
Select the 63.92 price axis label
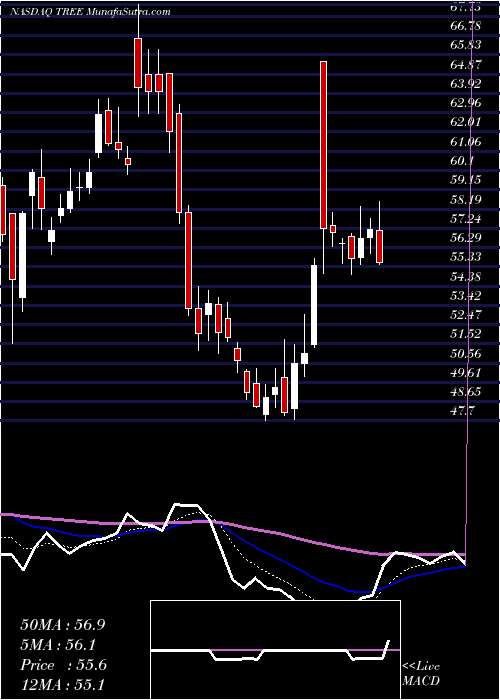click(466, 83)
